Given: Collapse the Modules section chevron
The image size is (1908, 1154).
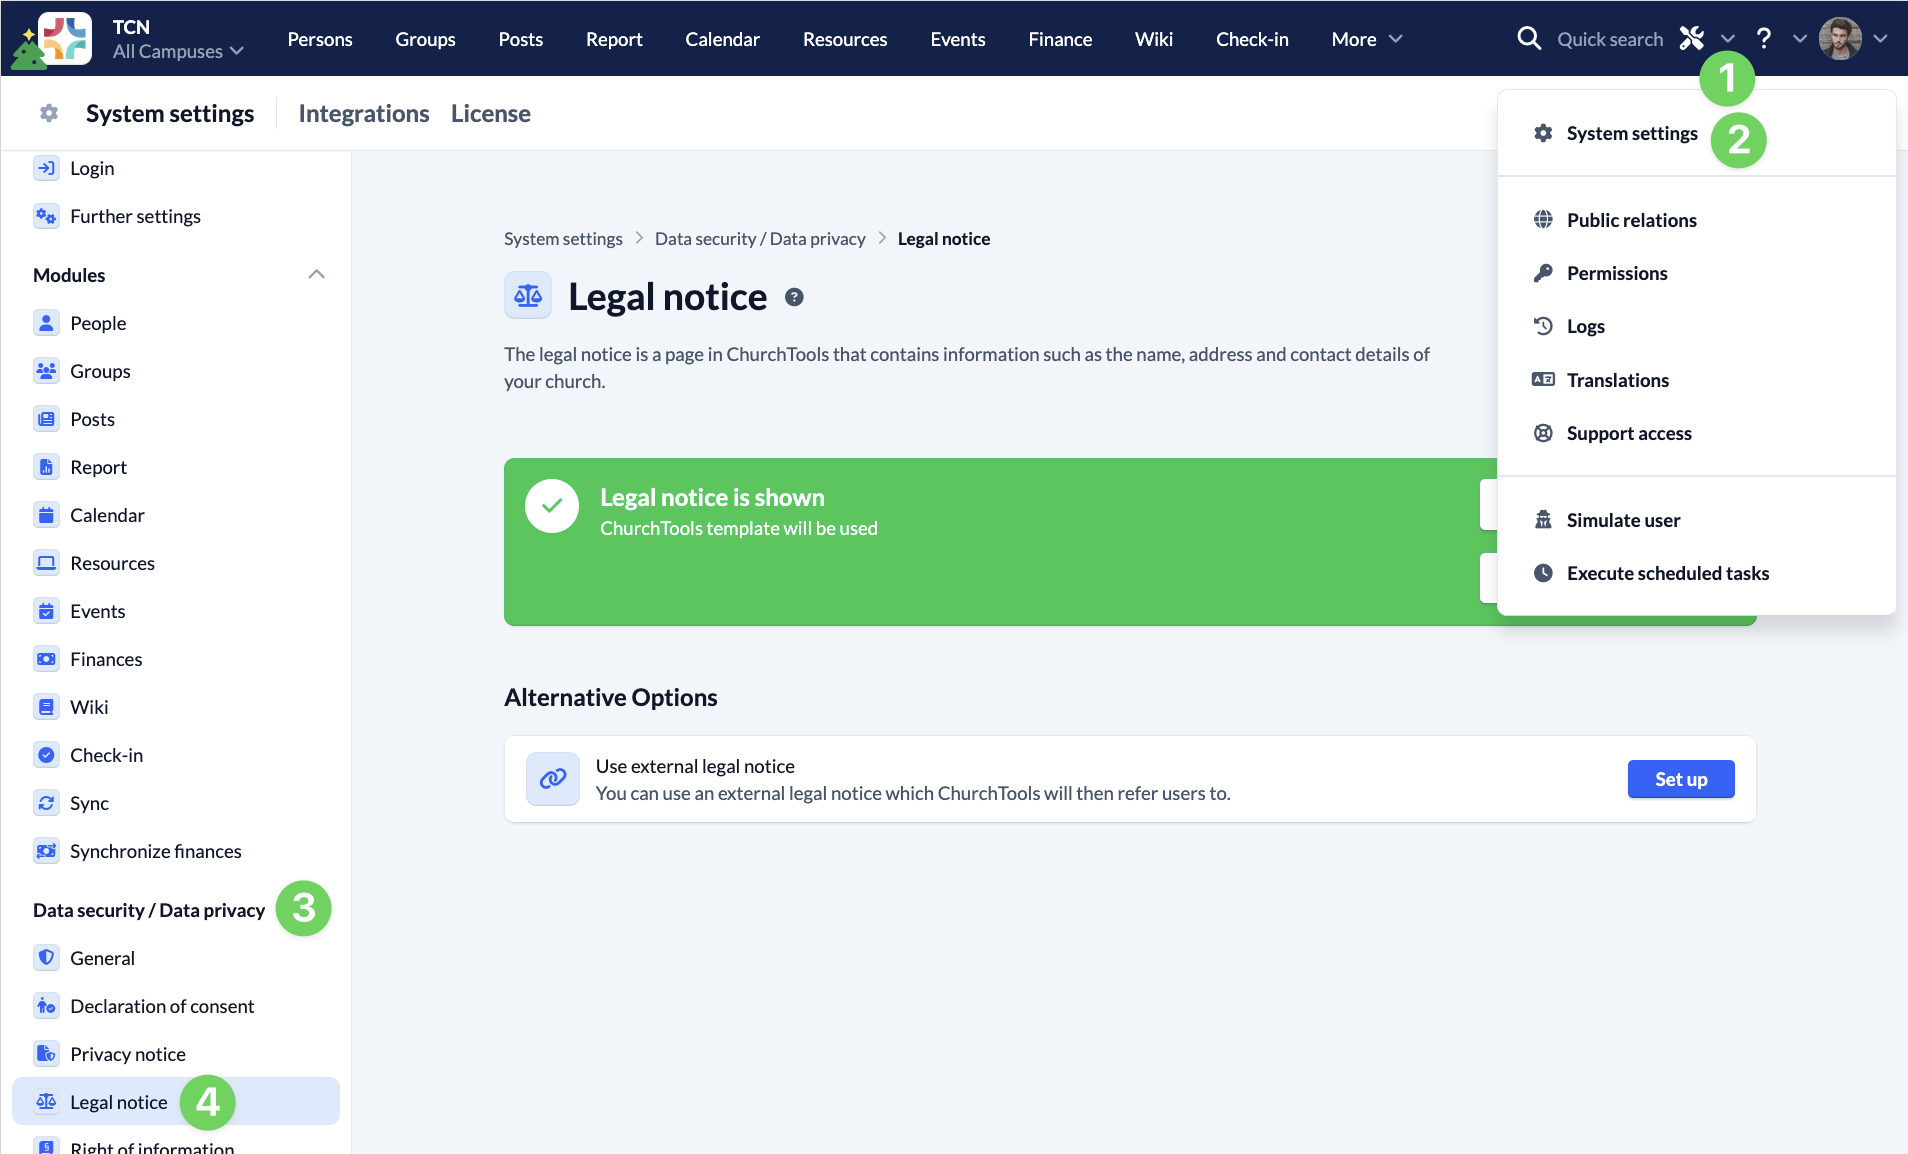Looking at the screenshot, I should [x=317, y=275].
